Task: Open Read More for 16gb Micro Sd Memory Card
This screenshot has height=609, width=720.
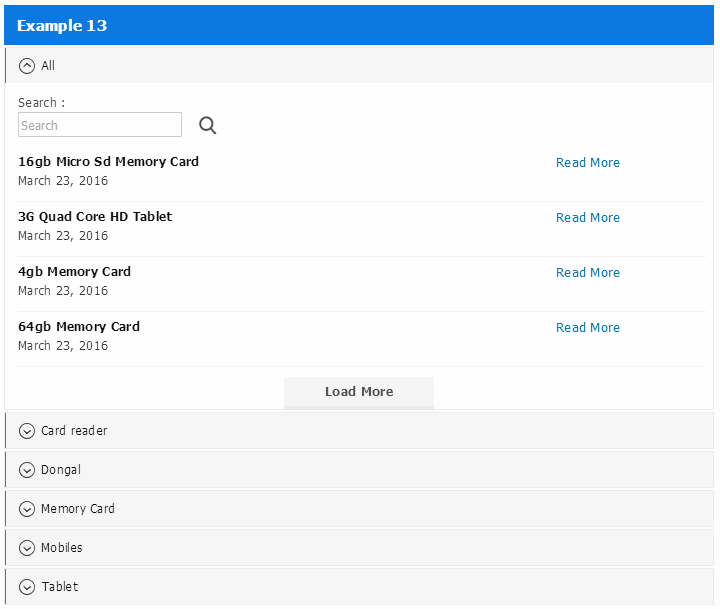Action: pyautogui.click(x=588, y=163)
